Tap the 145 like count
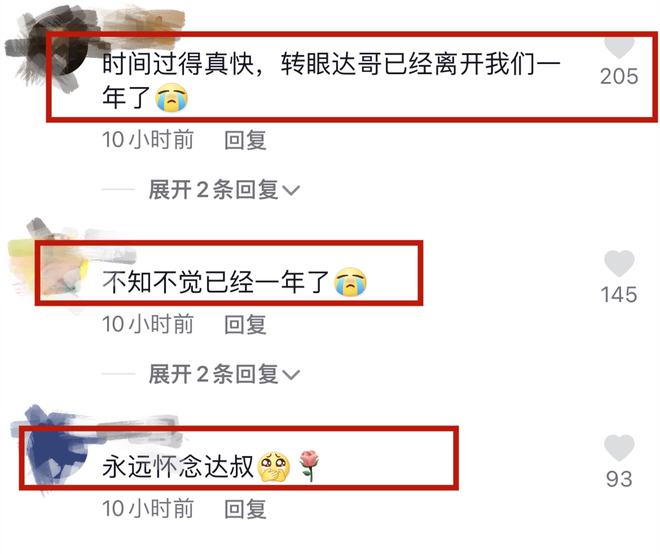Screen dimensions: 660x554 tap(619, 295)
